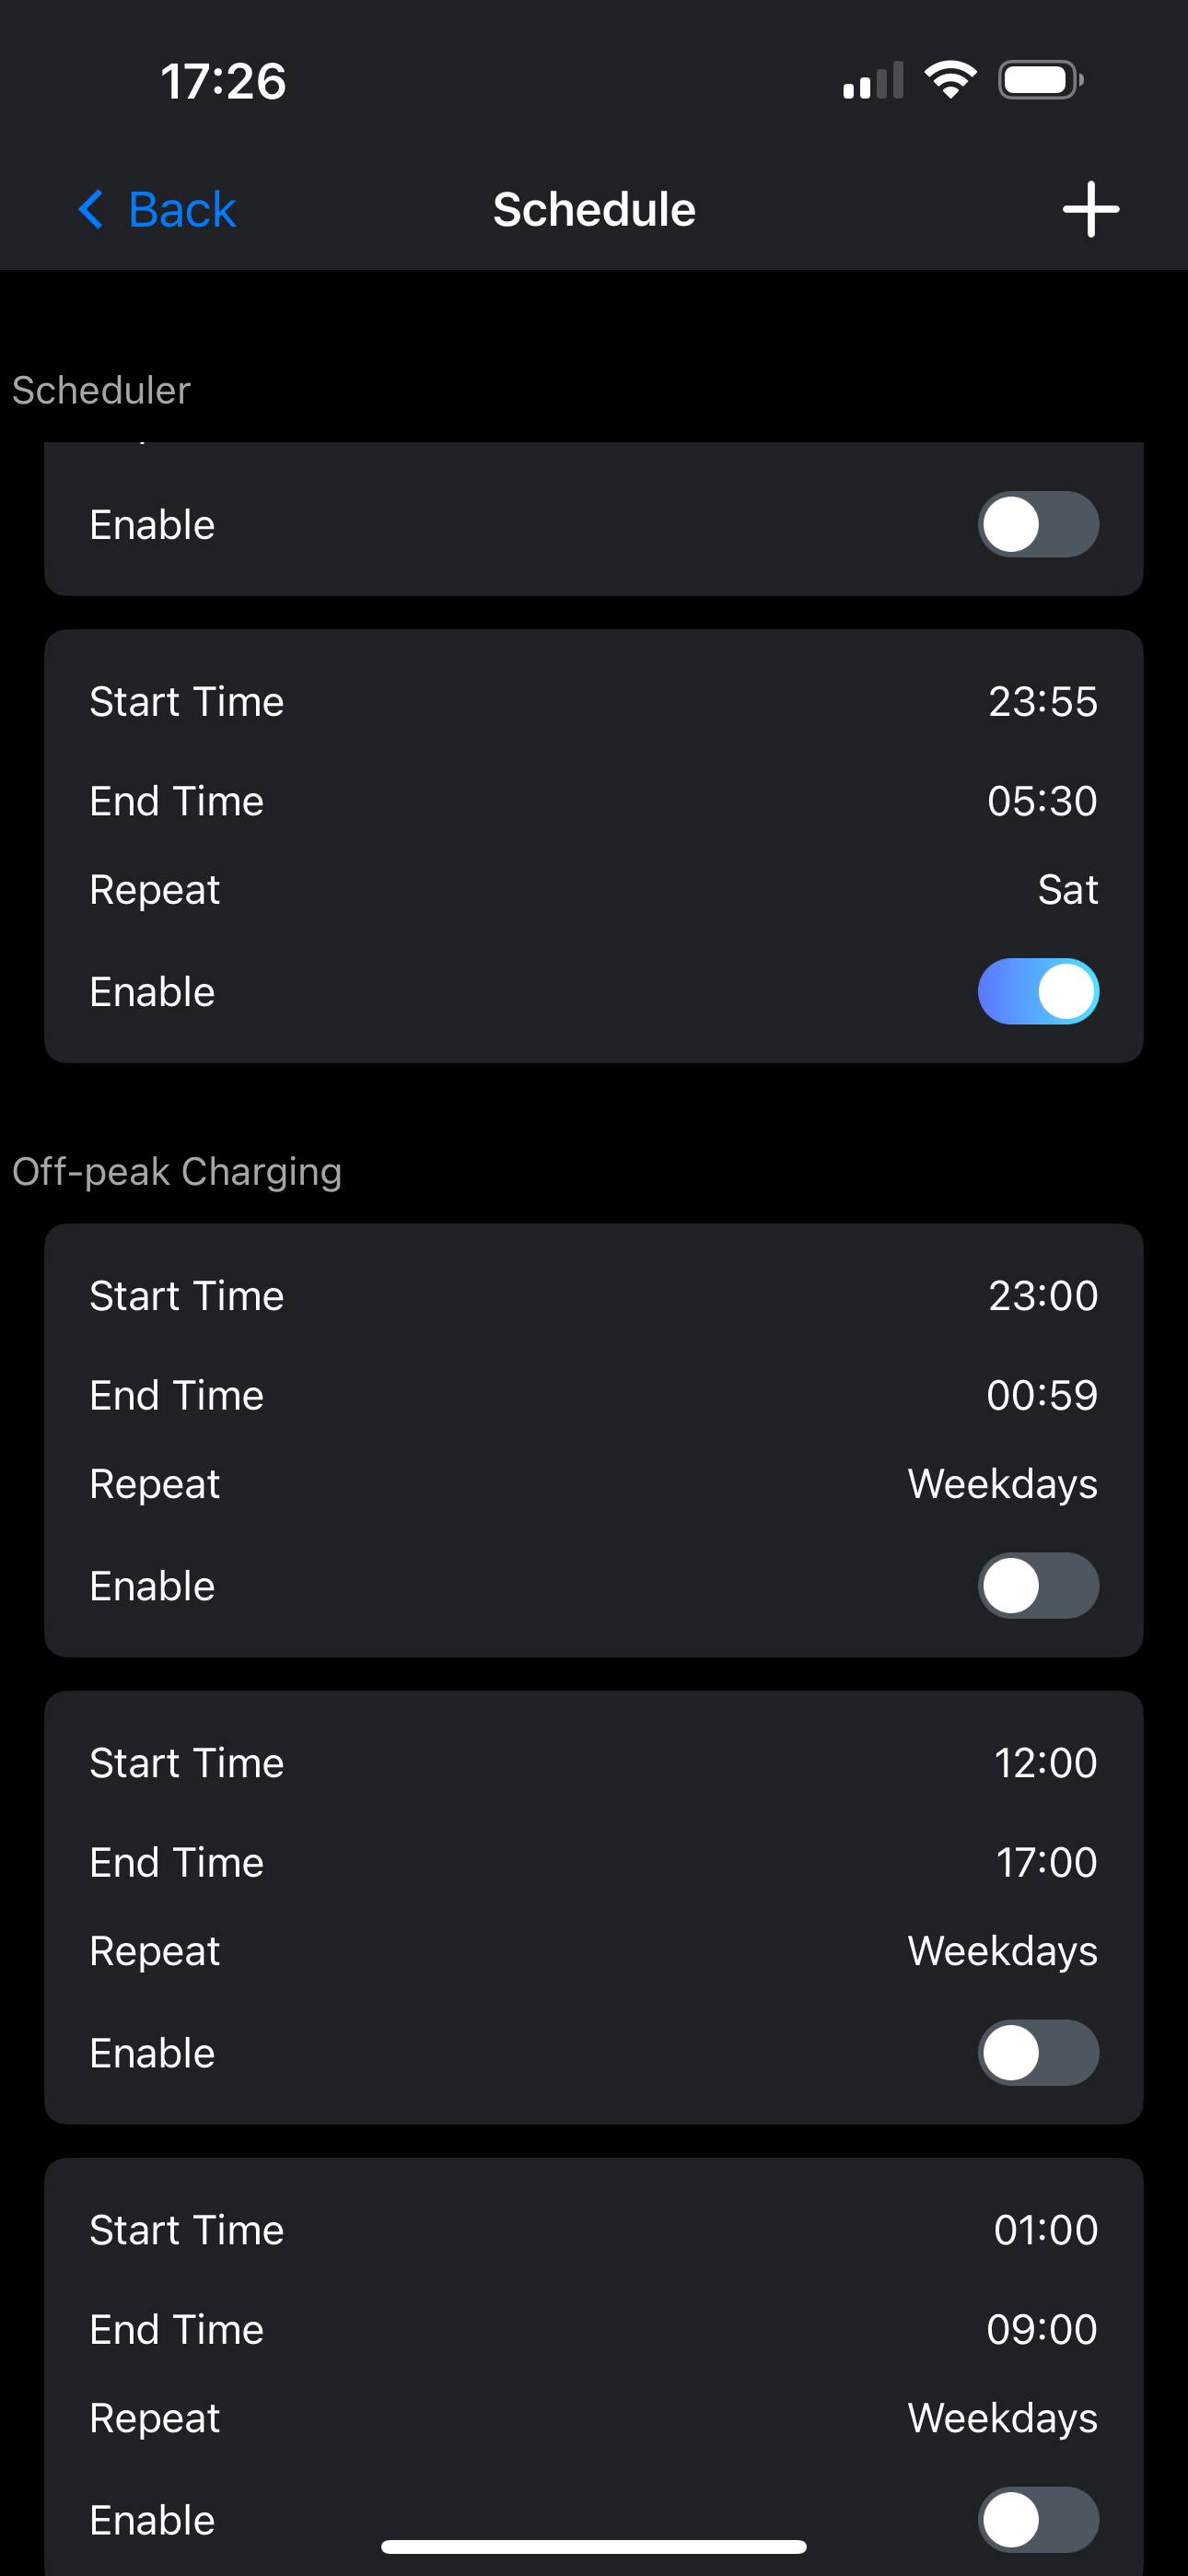1188x2576 pixels.
Task: Edit the 00:59 End Time value
Action: tap(1042, 1394)
